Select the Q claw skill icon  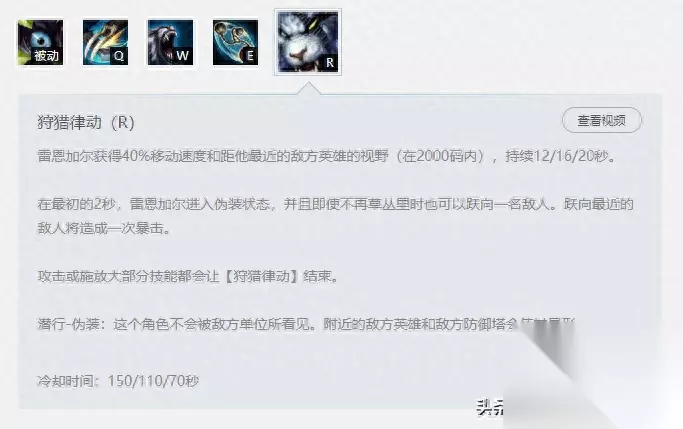click(x=105, y=43)
